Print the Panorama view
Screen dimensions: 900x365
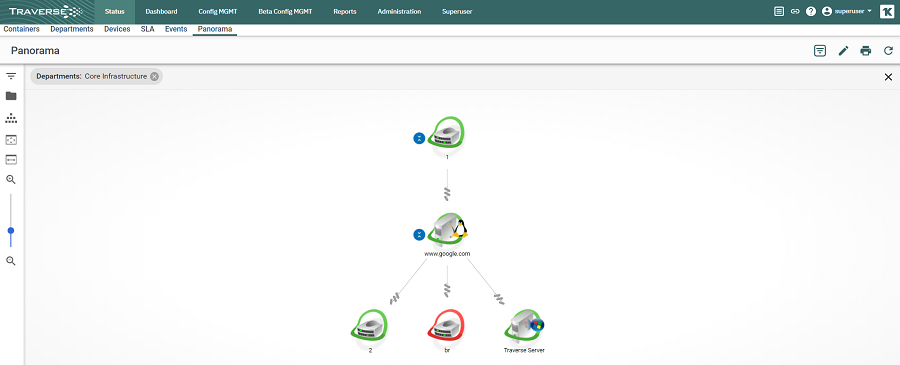pyautogui.click(x=866, y=51)
